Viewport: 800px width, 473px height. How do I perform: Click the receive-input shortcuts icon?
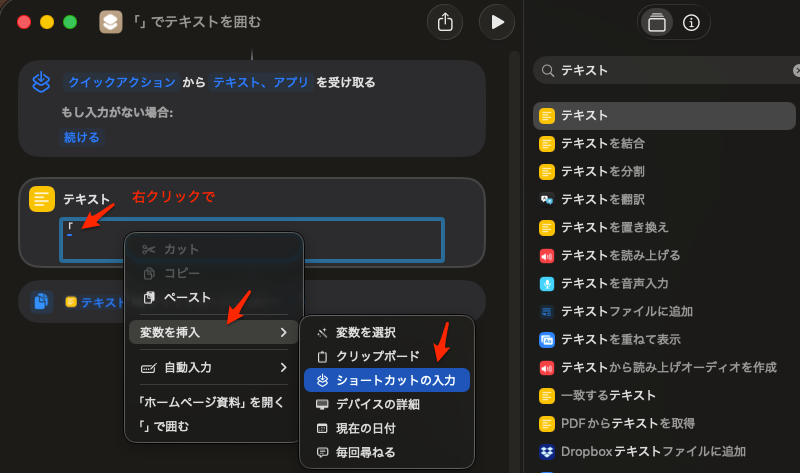41,82
